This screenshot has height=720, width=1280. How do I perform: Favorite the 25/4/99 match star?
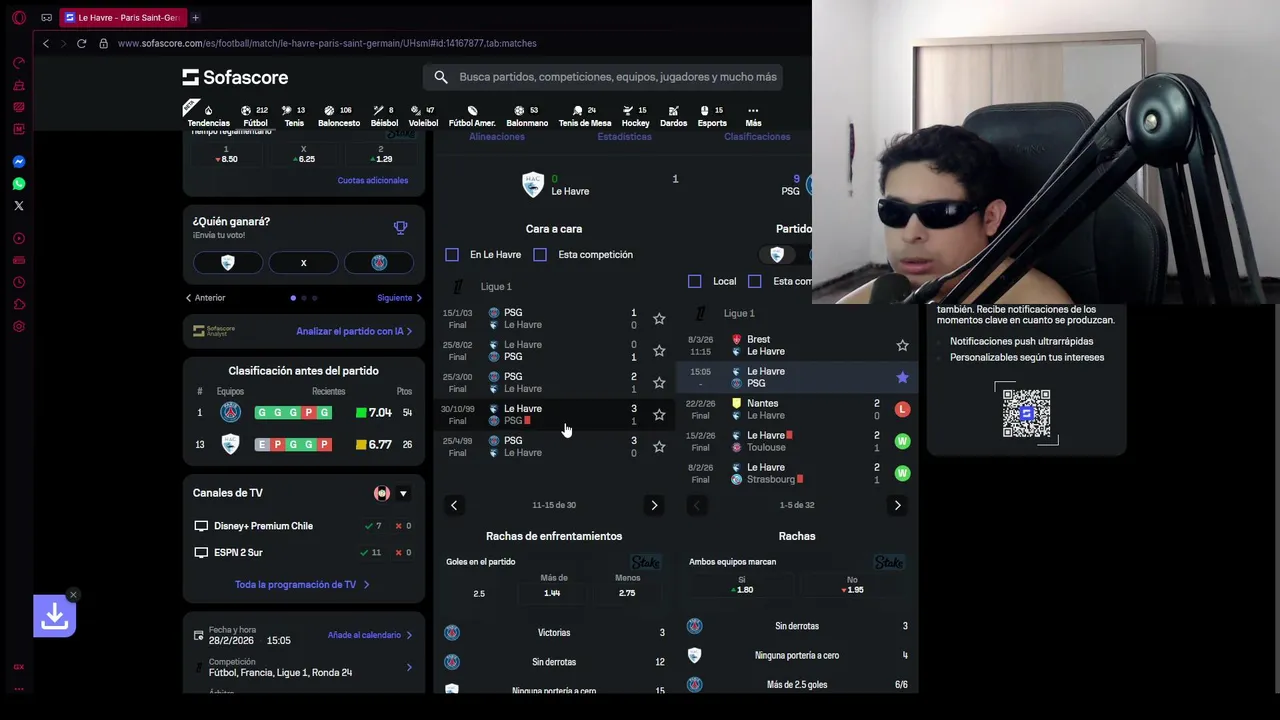[x=659, y=447]
